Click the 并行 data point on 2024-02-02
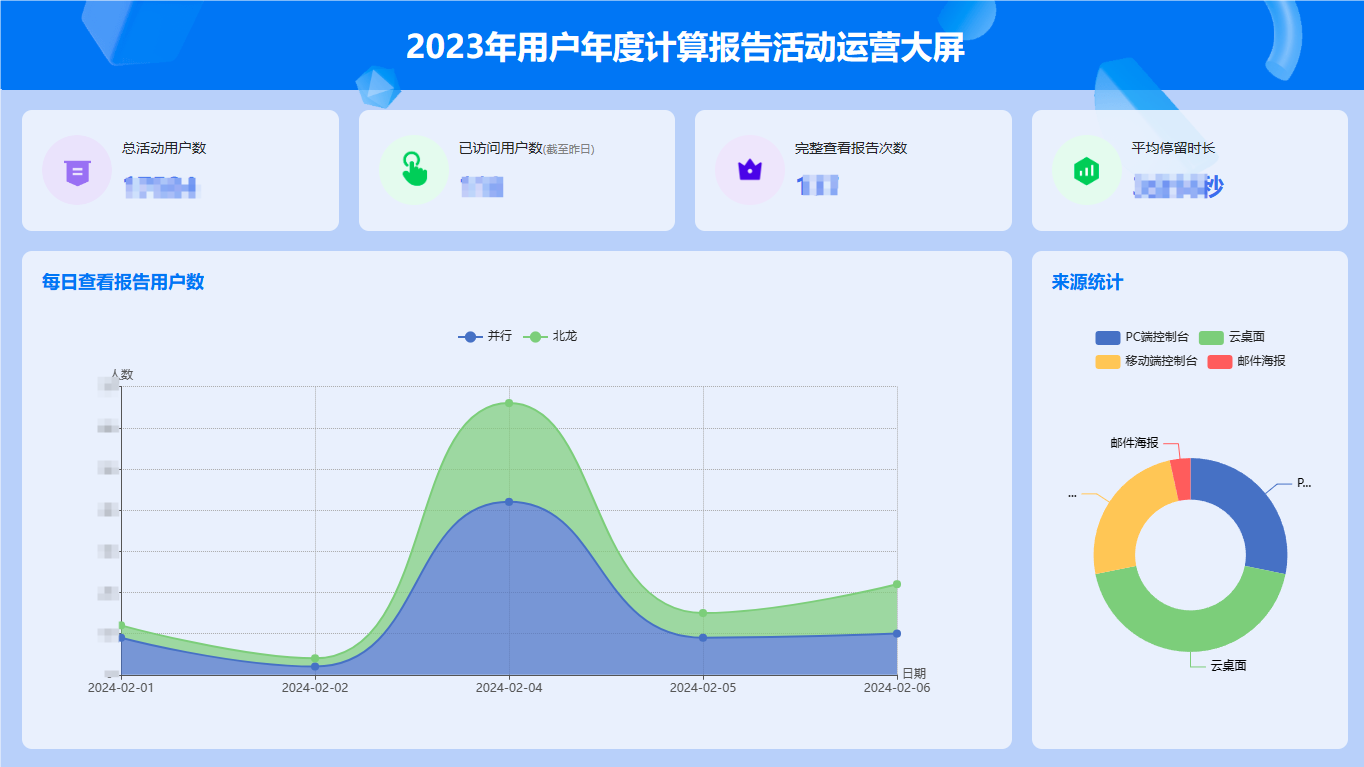The width and height of the screenshot is (1364, 767). click(x=315, y=666)
